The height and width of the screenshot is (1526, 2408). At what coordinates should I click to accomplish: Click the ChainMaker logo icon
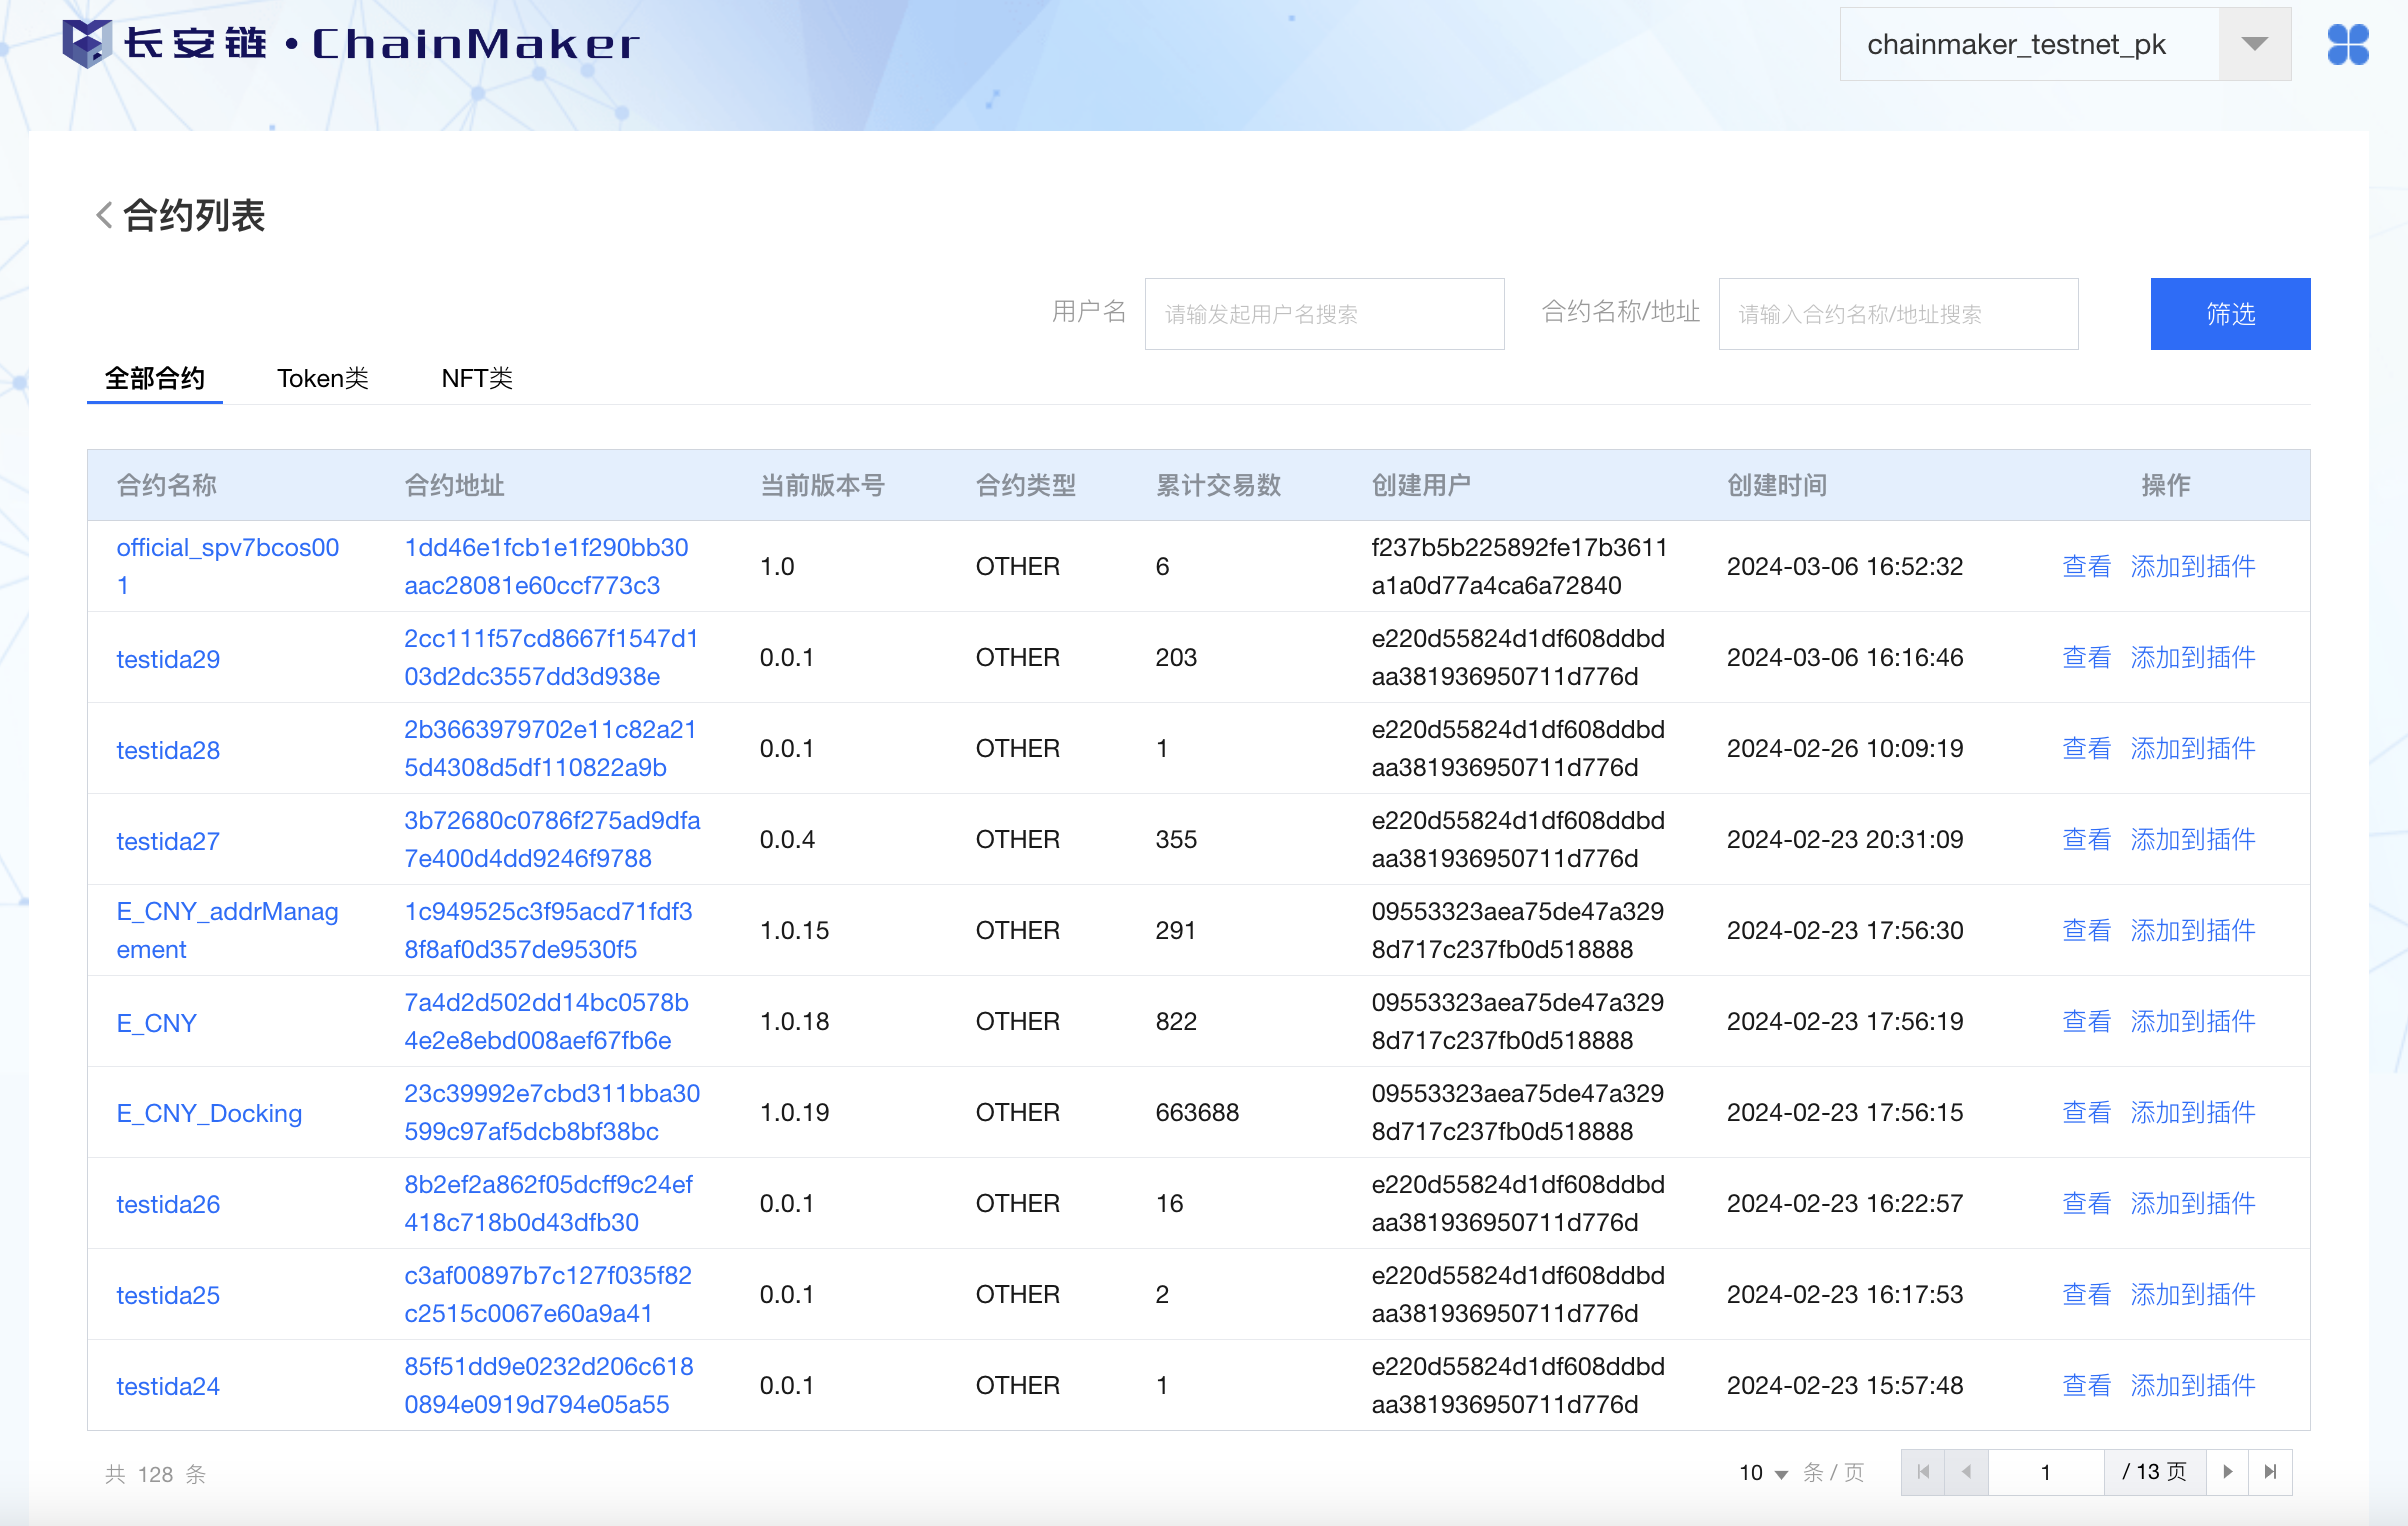[86, 43]
